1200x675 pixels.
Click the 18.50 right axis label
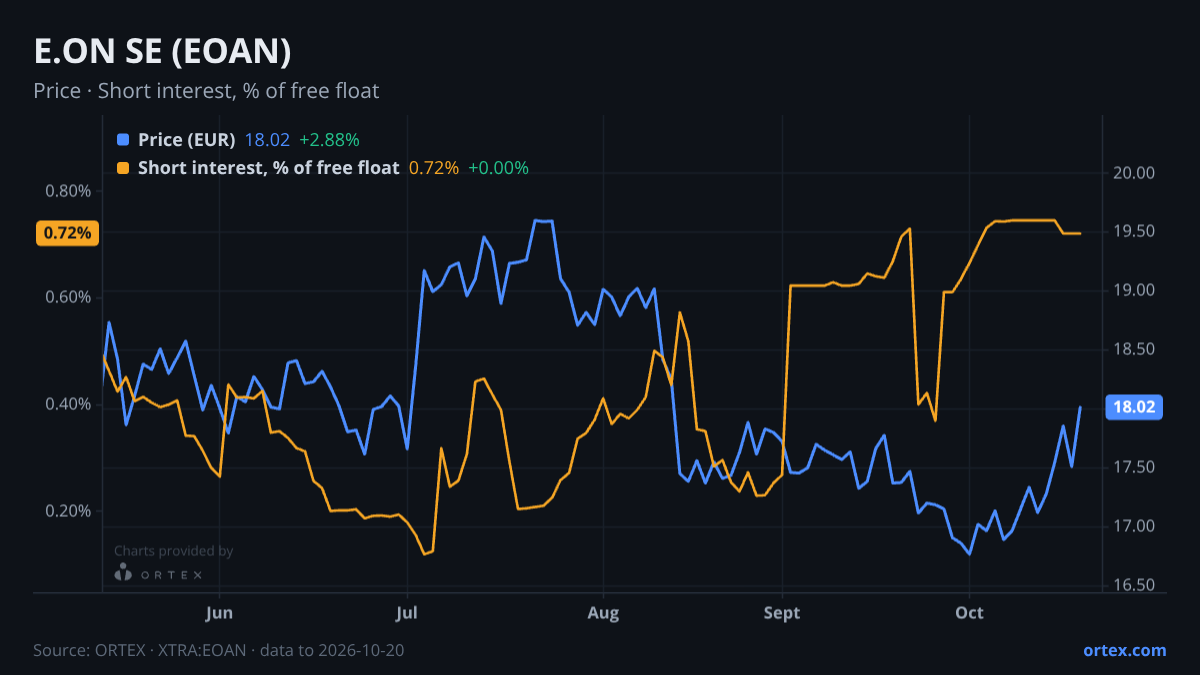(x=1133, y=349)
